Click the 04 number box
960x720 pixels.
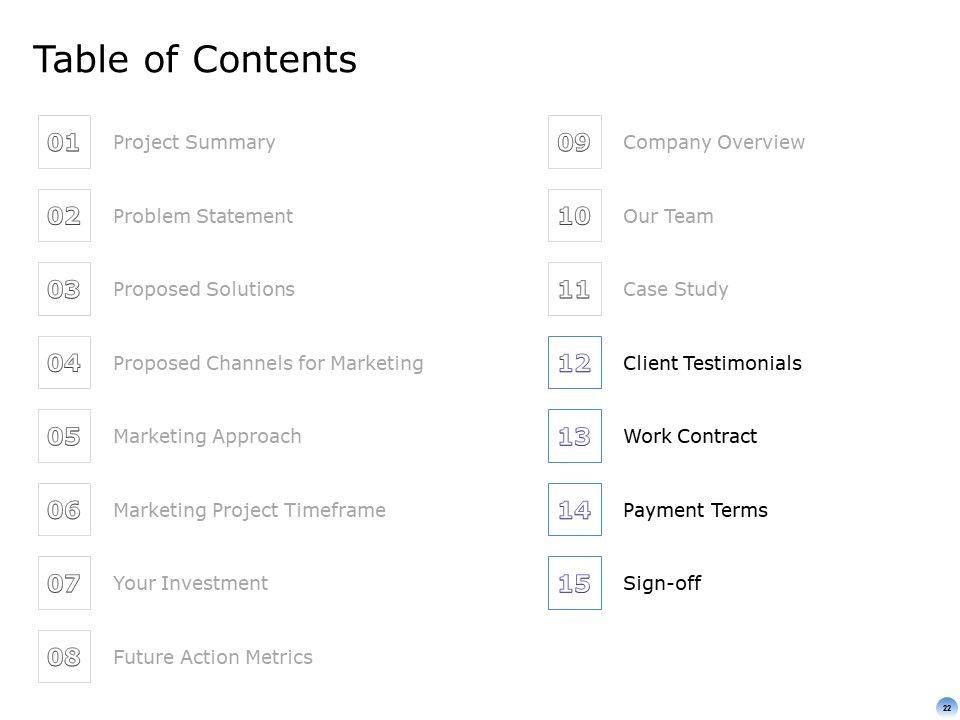(x=64, y=363)
